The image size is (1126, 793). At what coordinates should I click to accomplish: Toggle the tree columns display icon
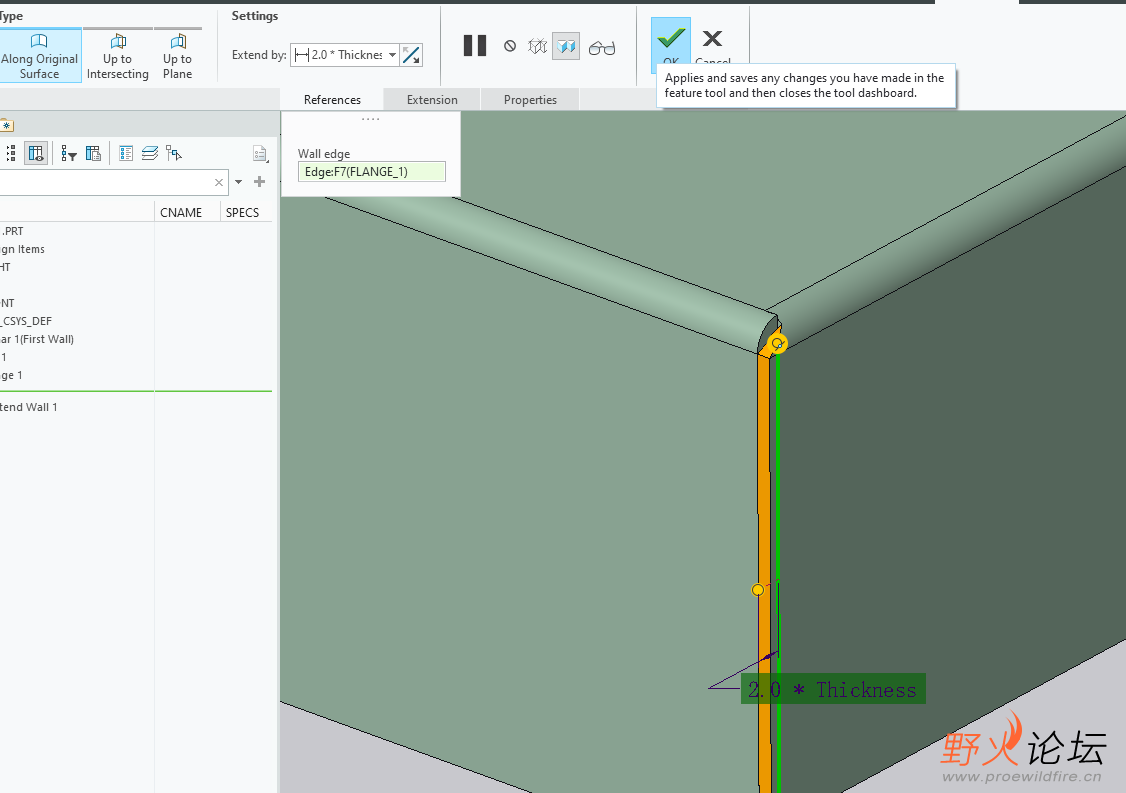point(36,153)
